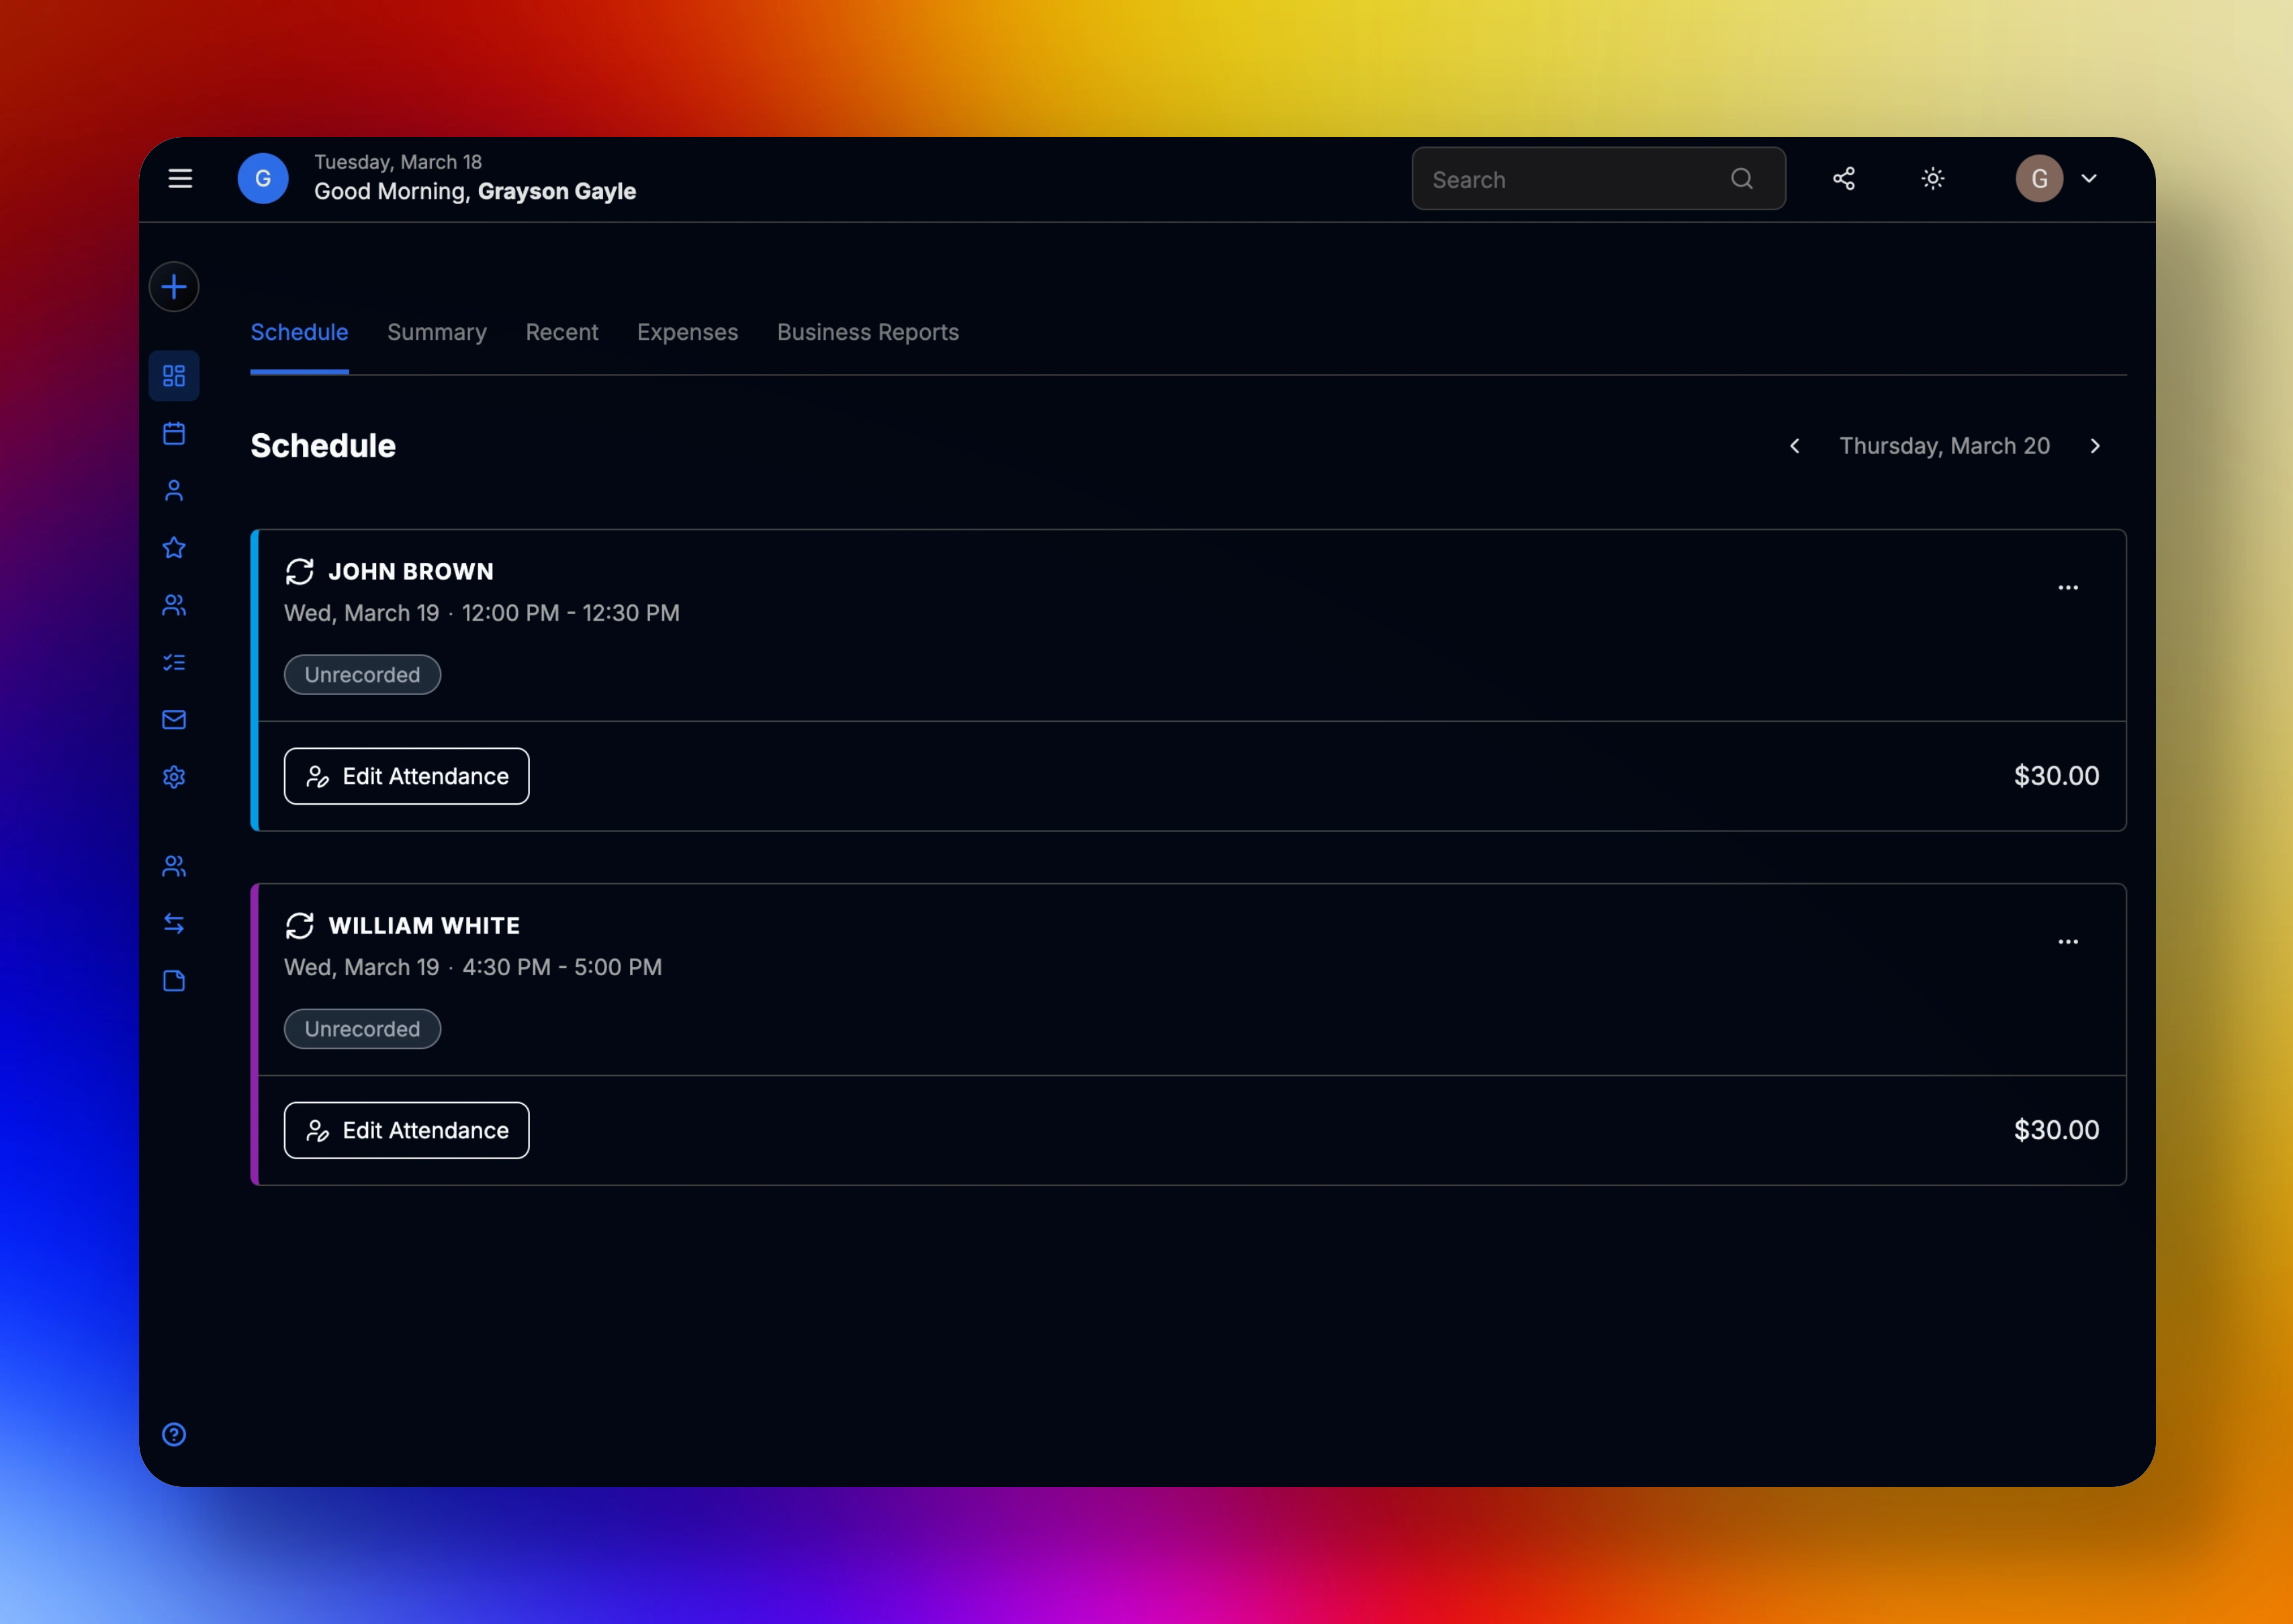
Task: Click the share icon in the header
Action: (1844, 179)
